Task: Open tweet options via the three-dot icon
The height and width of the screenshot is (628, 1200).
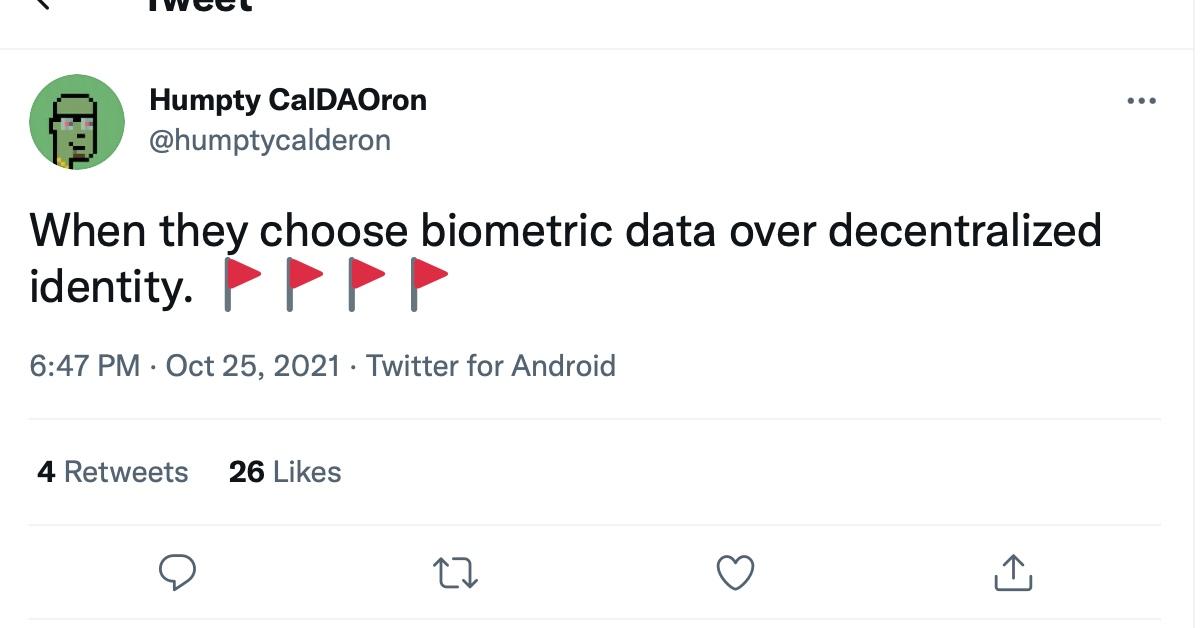Action: [x=1142, y=99]
